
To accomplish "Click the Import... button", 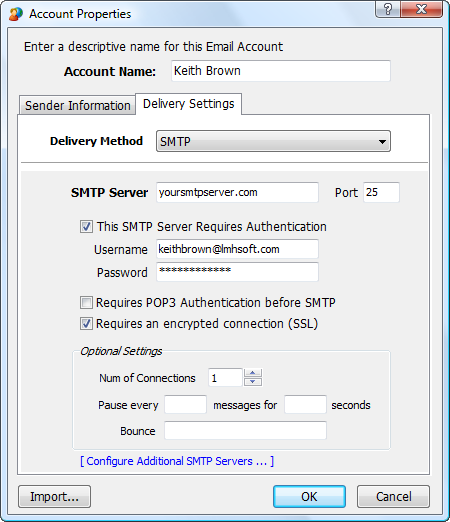I will (54, 497).
